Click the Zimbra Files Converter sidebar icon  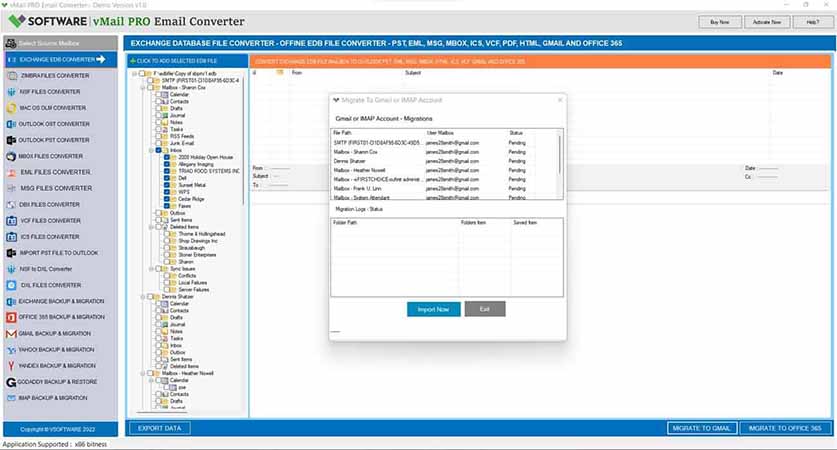pyautogui.click(x=12, y=76)
